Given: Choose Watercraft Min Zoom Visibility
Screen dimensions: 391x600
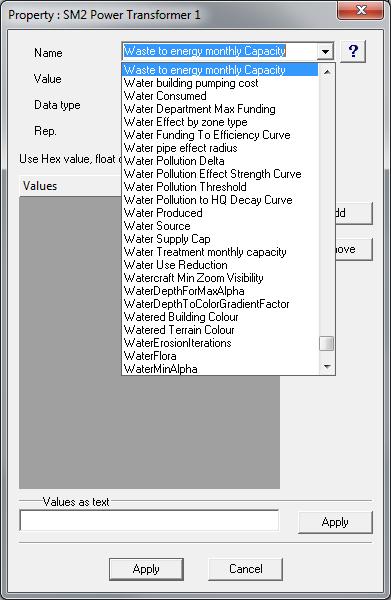Looking at the screenshot, I should pos(220,278).
